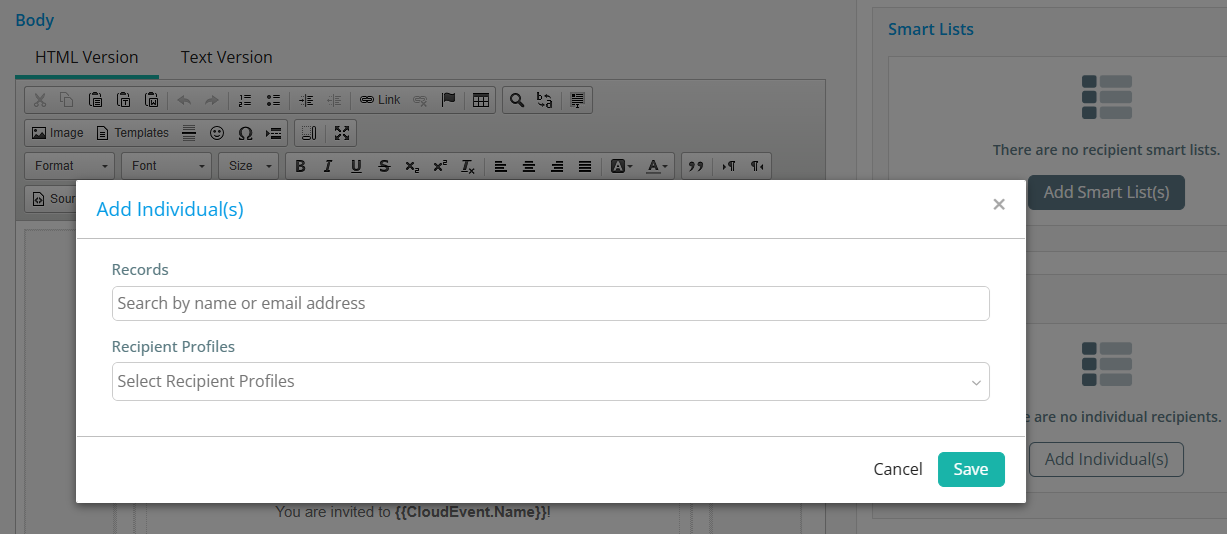The width and height of the screenshot is (1227, 534).
Task: Maximize the editor with the expand icon
Action: point(342,133)
